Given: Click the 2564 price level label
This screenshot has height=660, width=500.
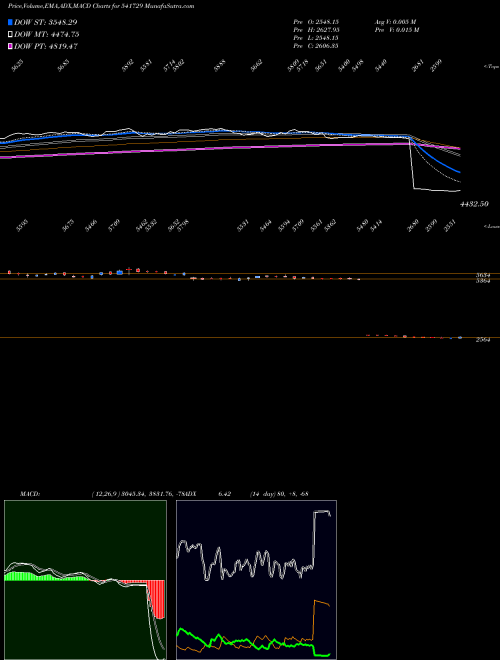Looking at the screenshot, I should [x=483, y=340].
